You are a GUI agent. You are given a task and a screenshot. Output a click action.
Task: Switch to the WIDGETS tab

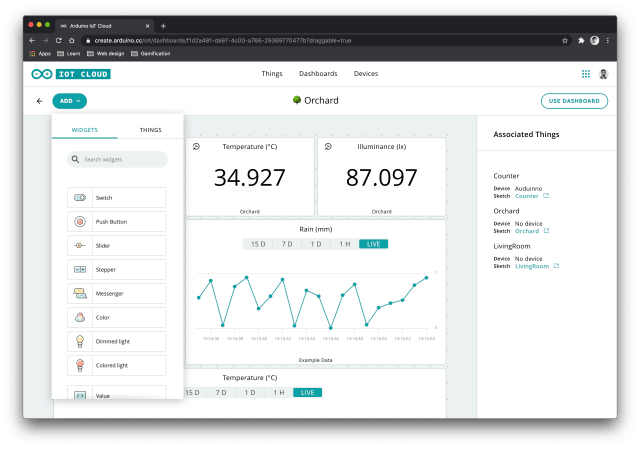click(x=84, y=130)
